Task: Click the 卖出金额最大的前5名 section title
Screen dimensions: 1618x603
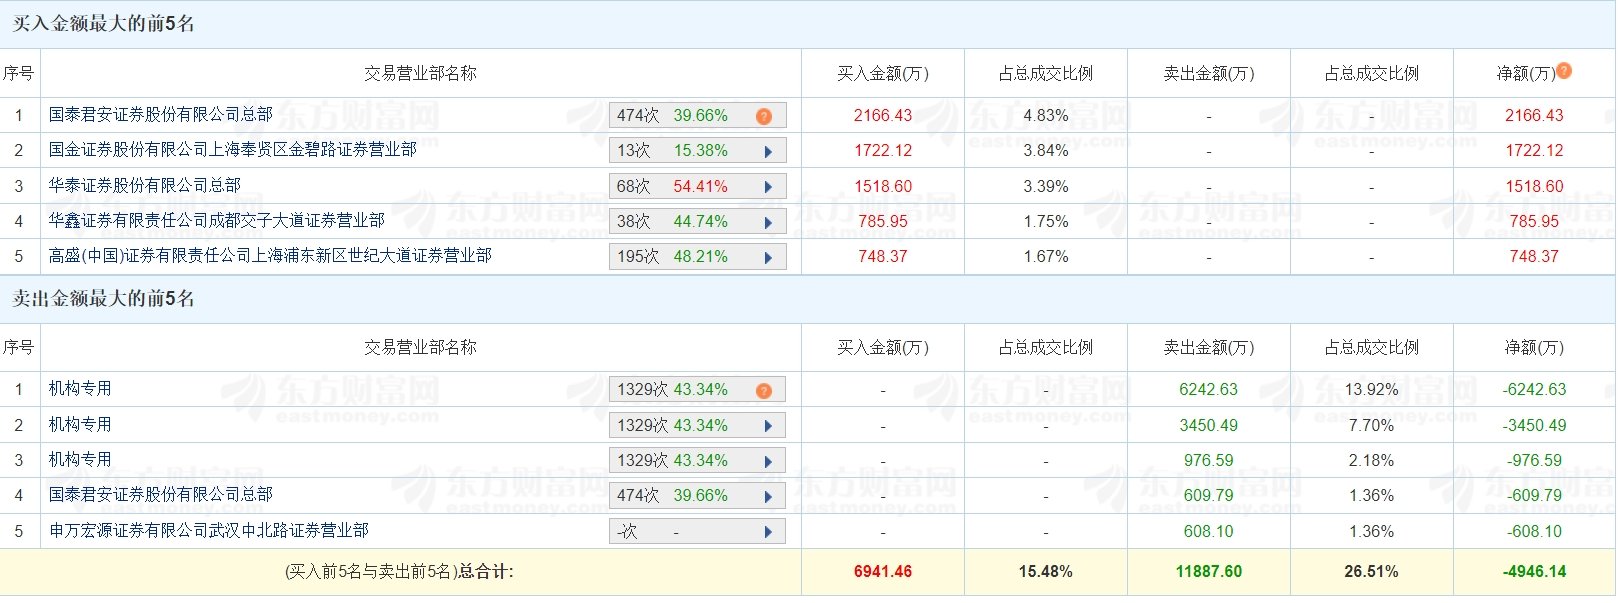Action: (103, 299)
